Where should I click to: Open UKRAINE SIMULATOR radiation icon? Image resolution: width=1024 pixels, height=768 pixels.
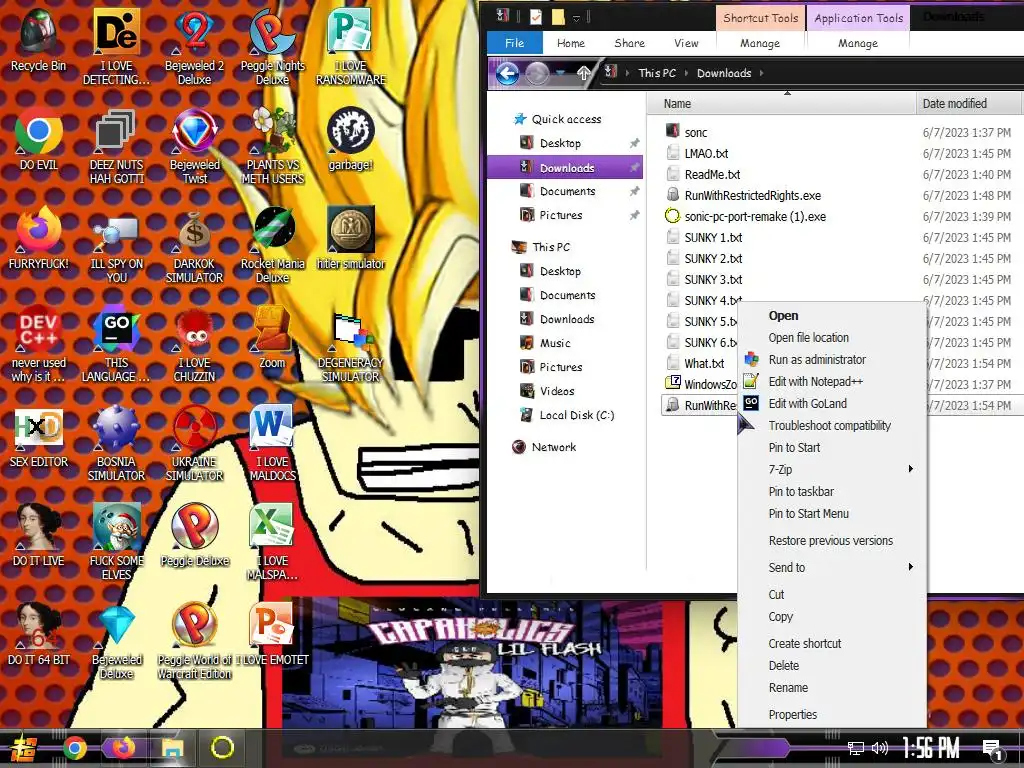click(194, 443)
